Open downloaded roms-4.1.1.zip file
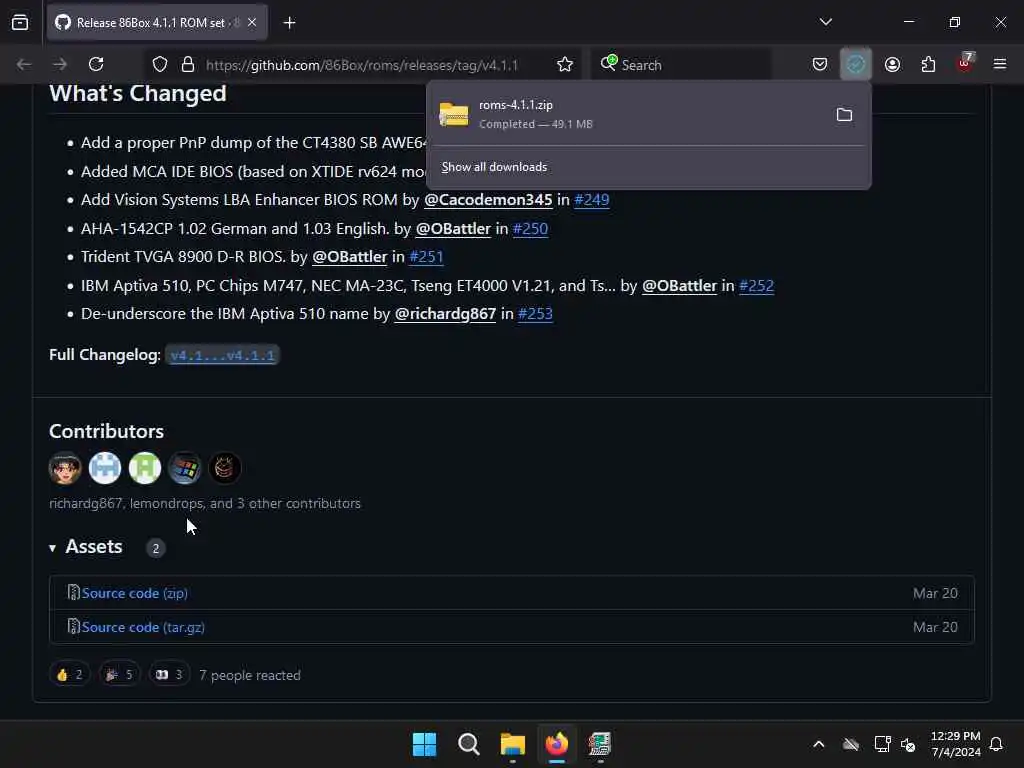 click(x=627, y=114)
